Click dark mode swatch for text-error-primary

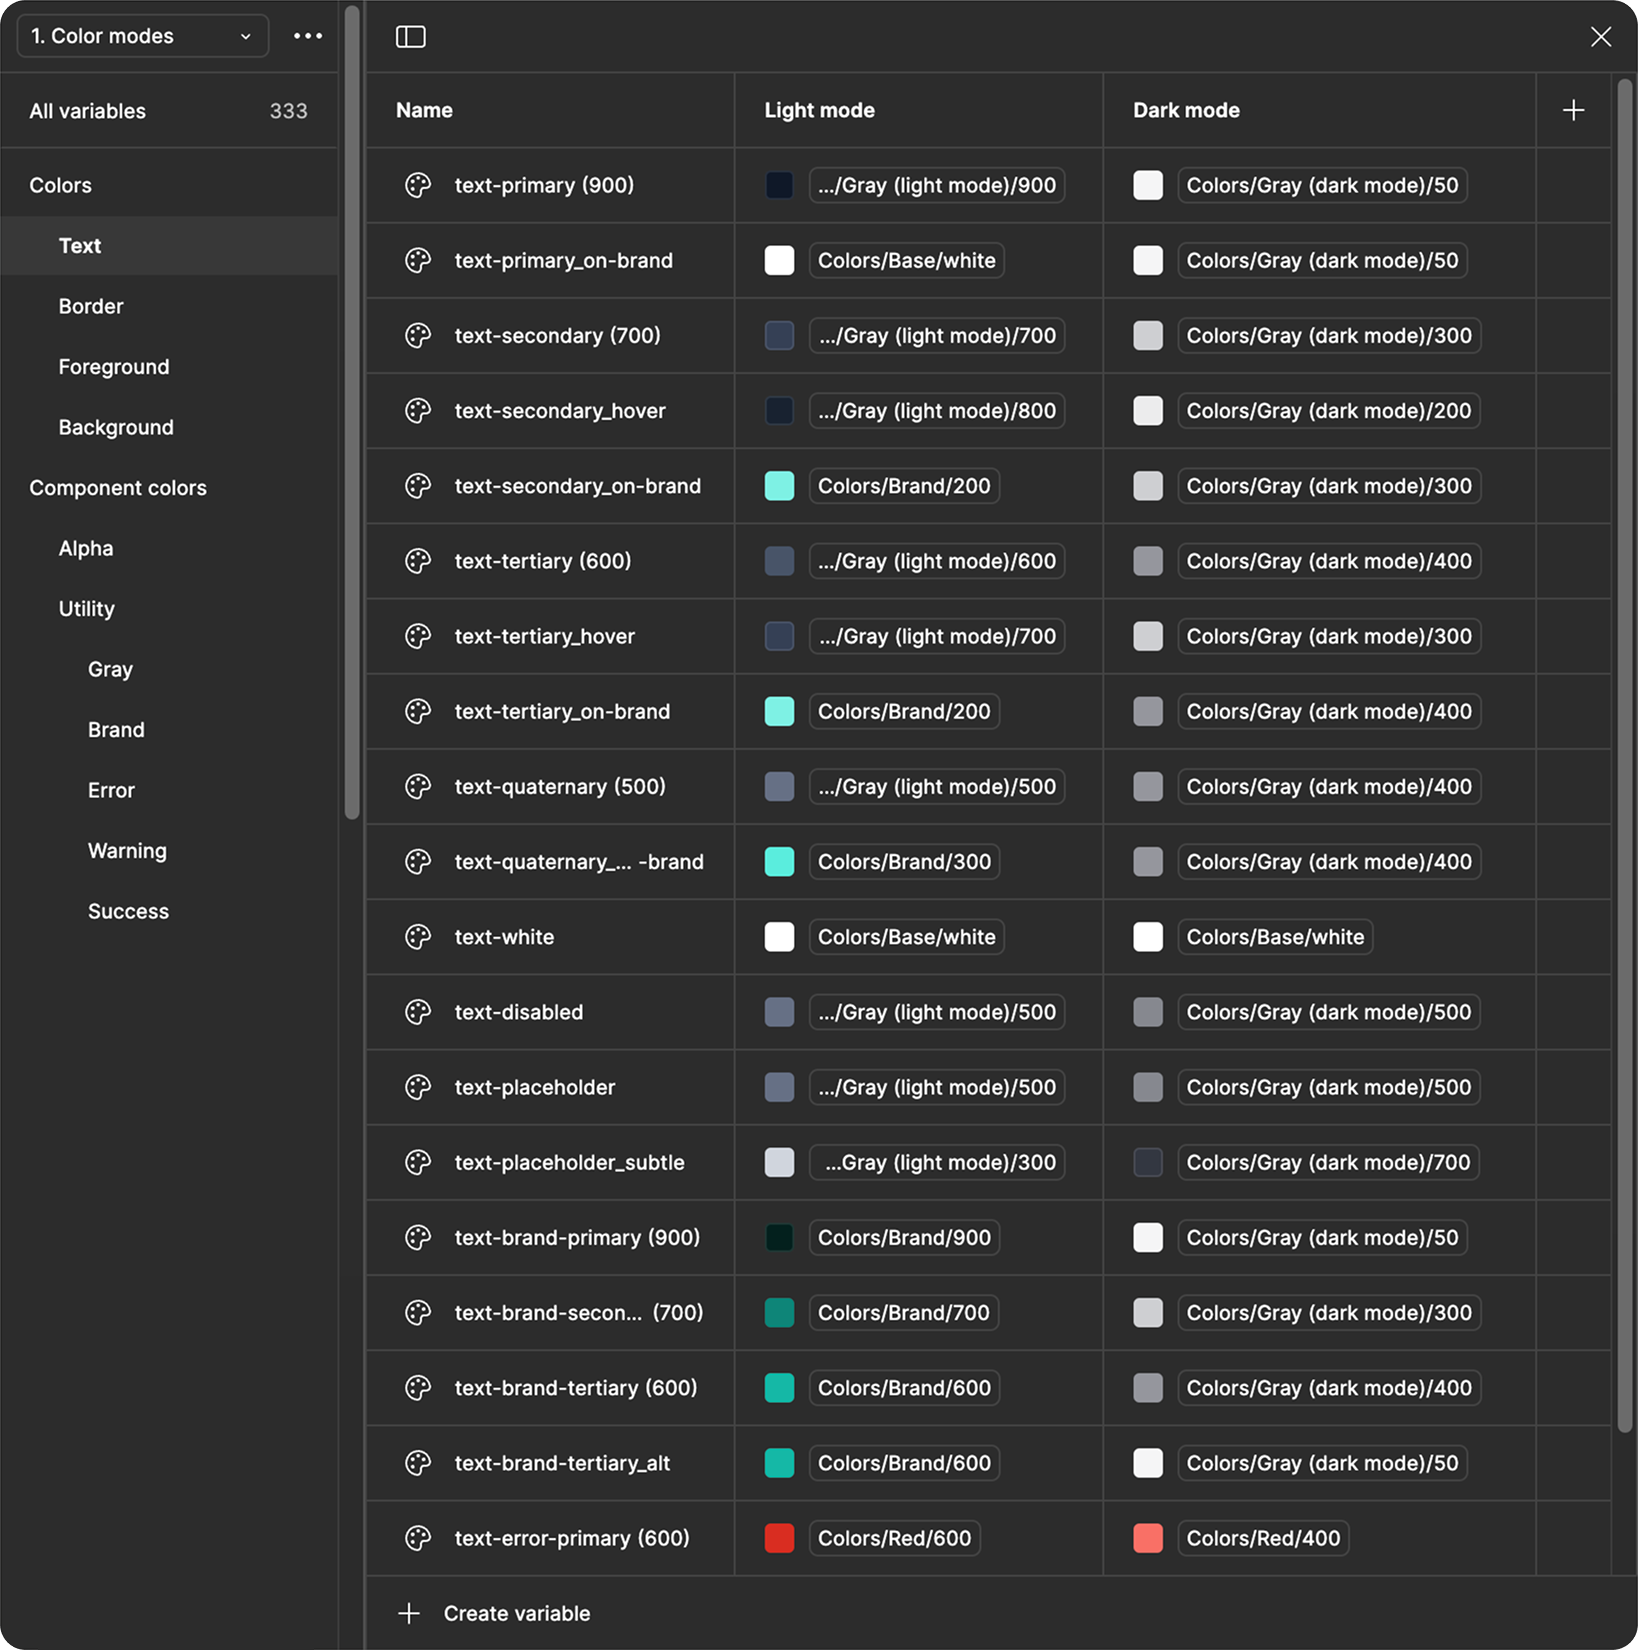(1148, 1538)
